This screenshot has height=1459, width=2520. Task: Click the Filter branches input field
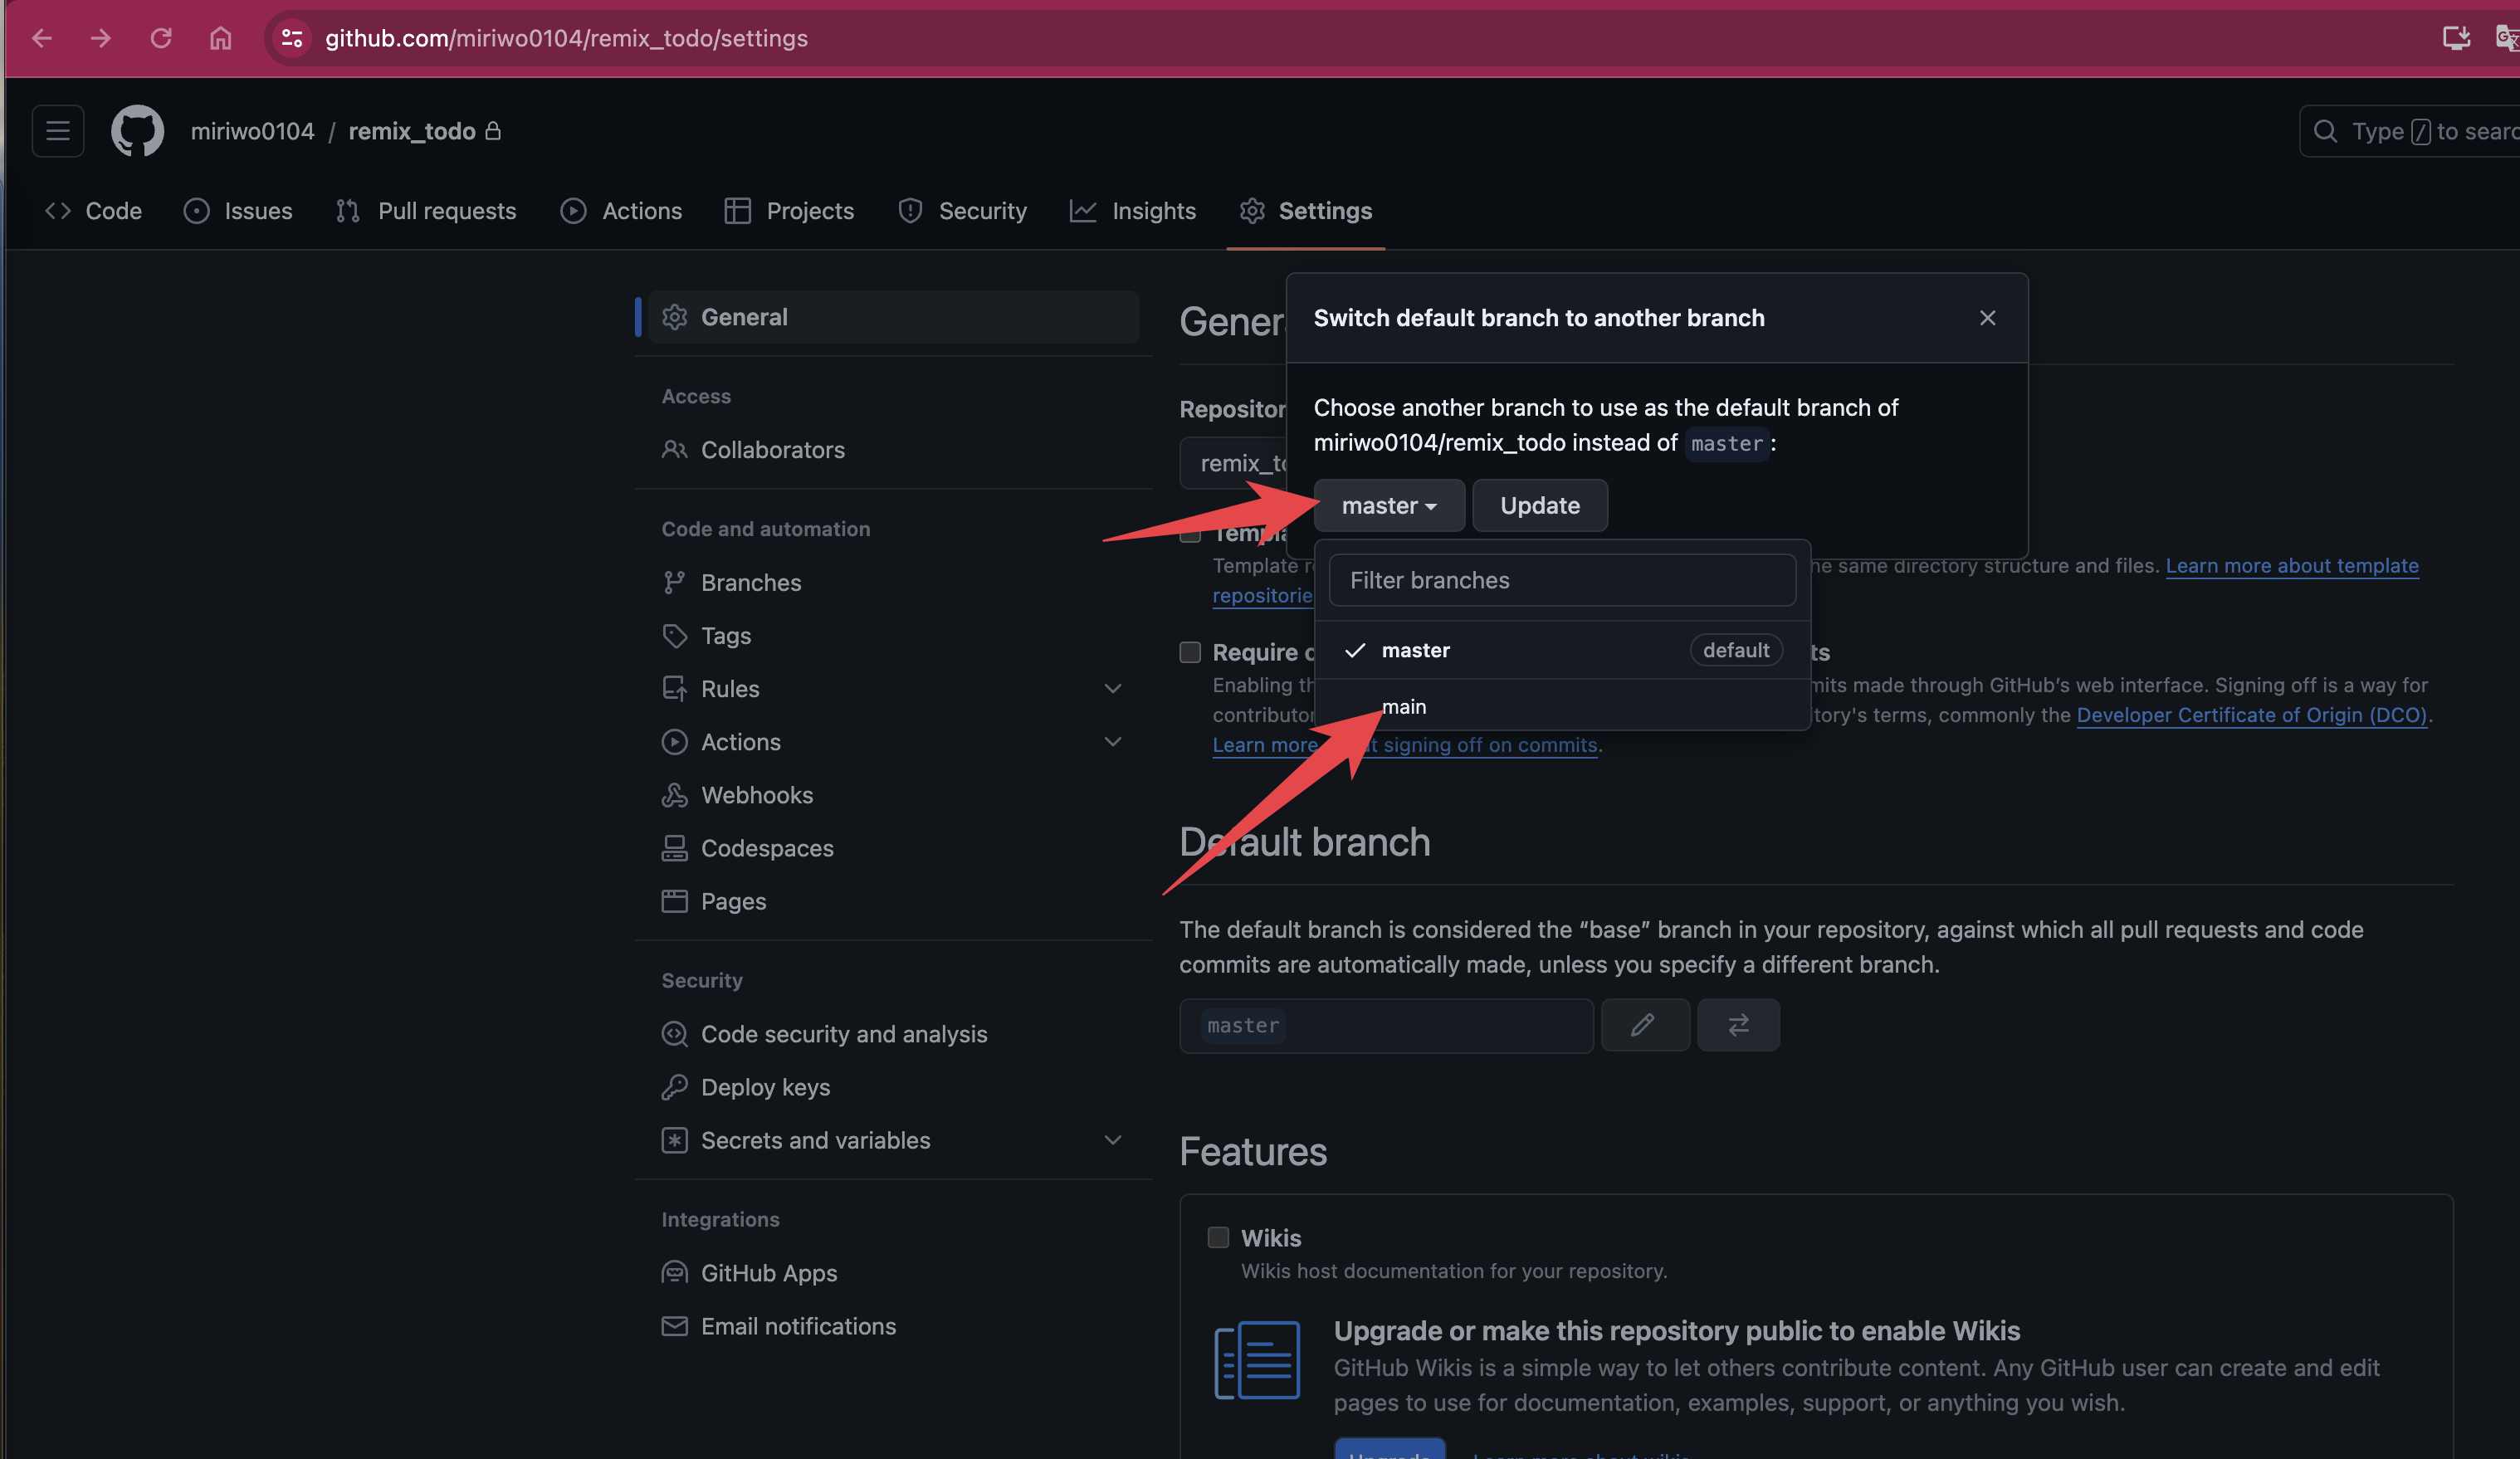1561,580
